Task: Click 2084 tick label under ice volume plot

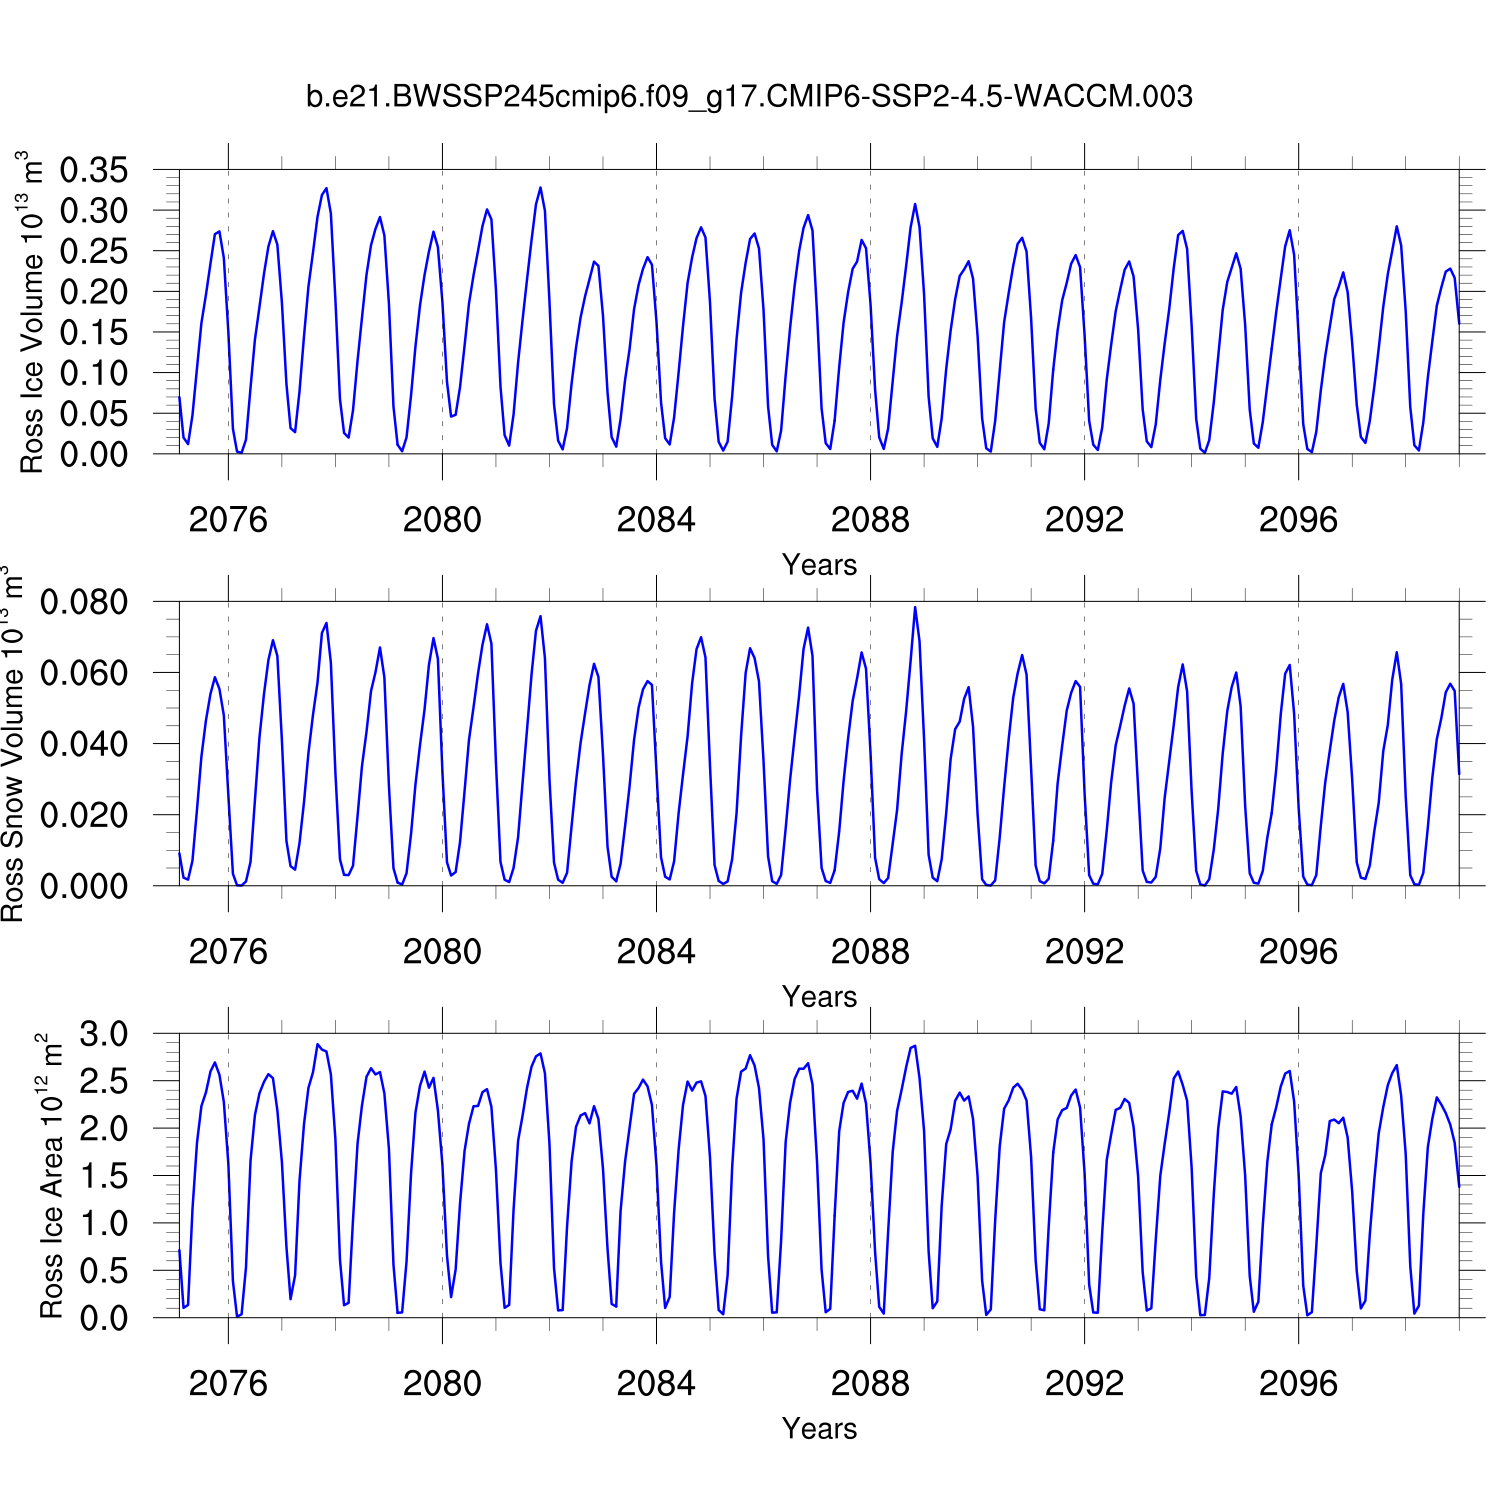Action: click(656, 520)
